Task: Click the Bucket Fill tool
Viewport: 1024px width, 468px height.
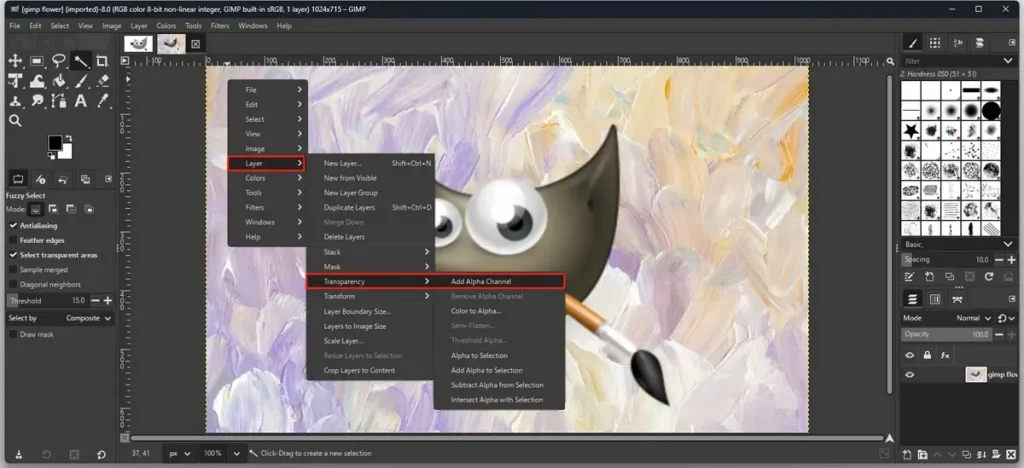Action: point(59,81)
